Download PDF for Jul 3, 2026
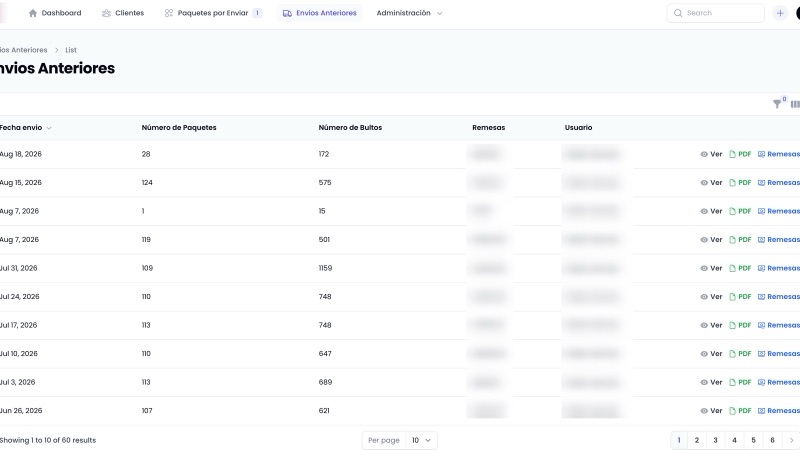The image size is (800, 450). (740, 382)
